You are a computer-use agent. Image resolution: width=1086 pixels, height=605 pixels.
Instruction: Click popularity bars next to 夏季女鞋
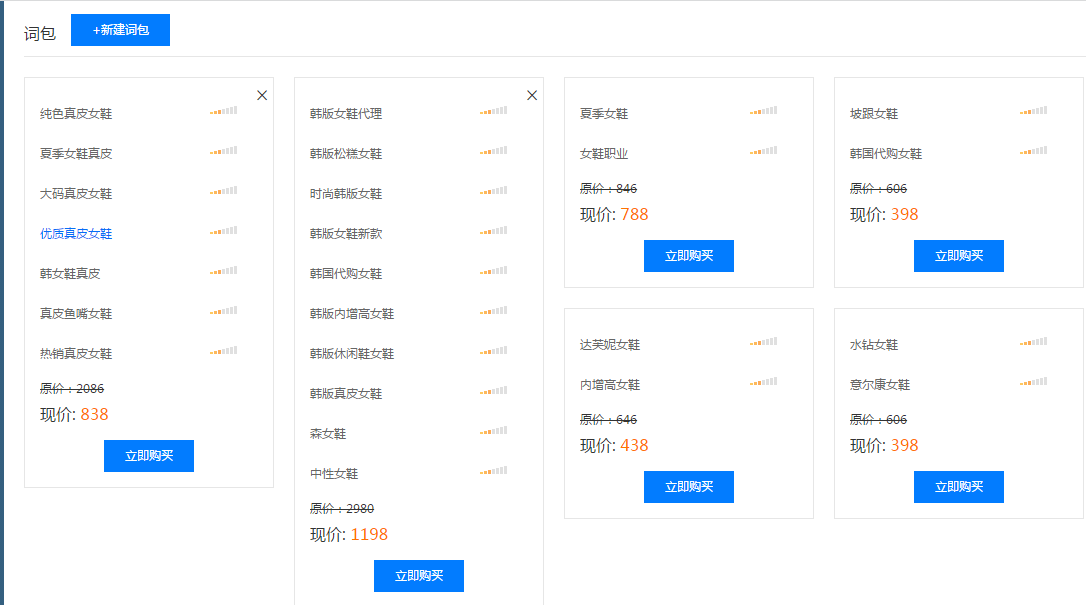point(763,112)
